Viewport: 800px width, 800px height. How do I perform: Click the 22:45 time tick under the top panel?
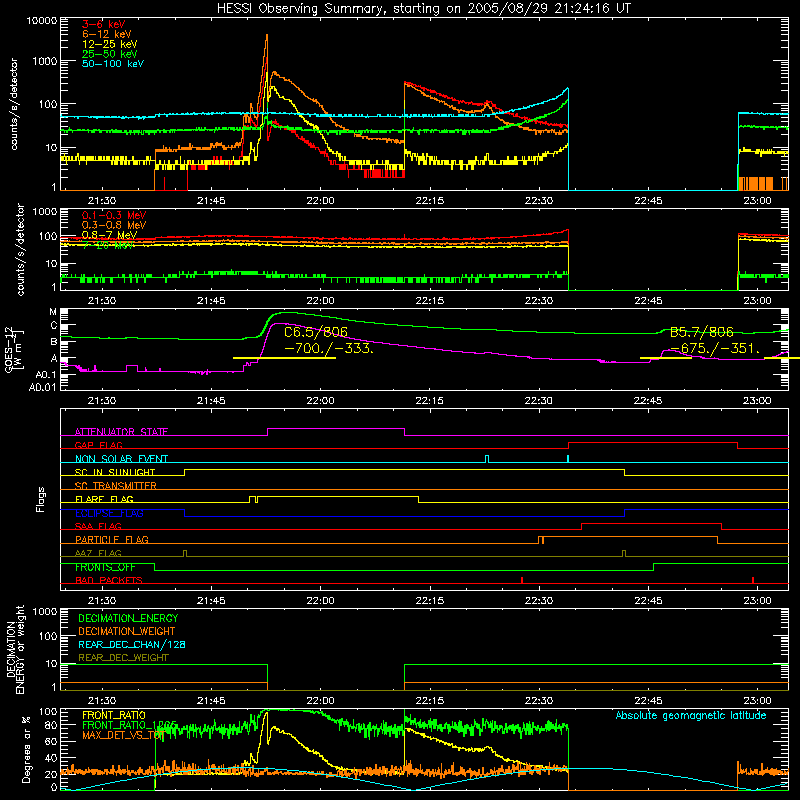[x=648, y=201]
